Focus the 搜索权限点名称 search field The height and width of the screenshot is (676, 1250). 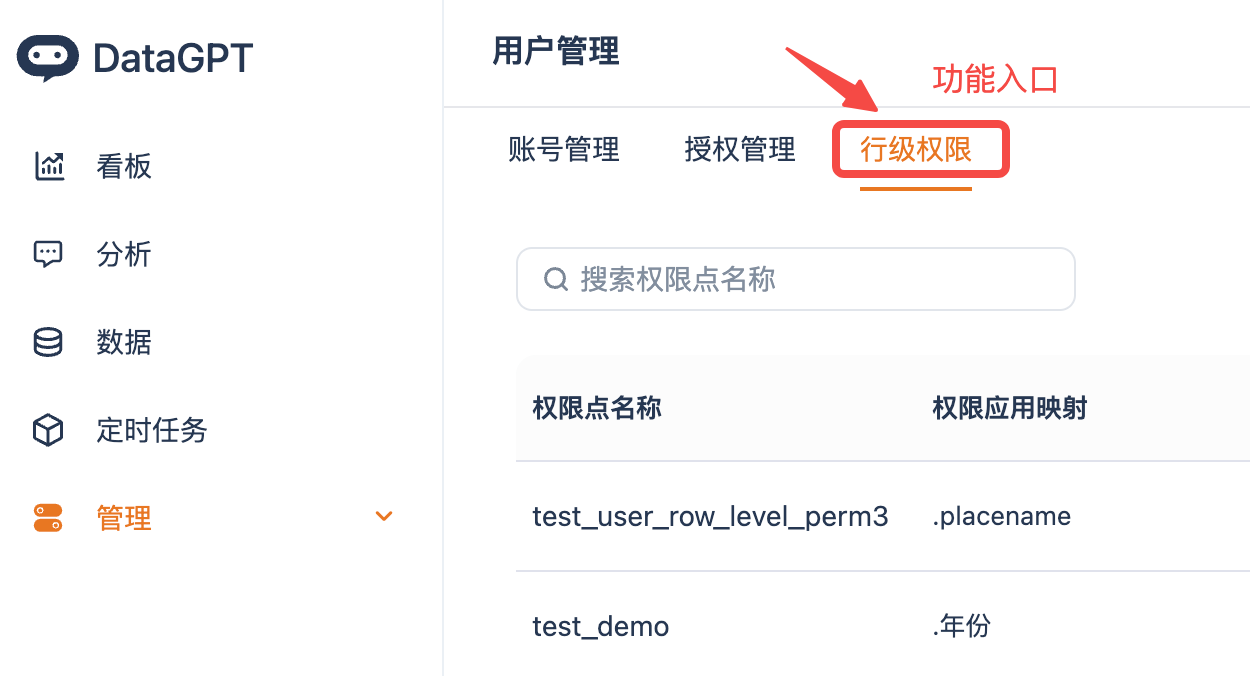pyautogui.click(x=796, y=279)
